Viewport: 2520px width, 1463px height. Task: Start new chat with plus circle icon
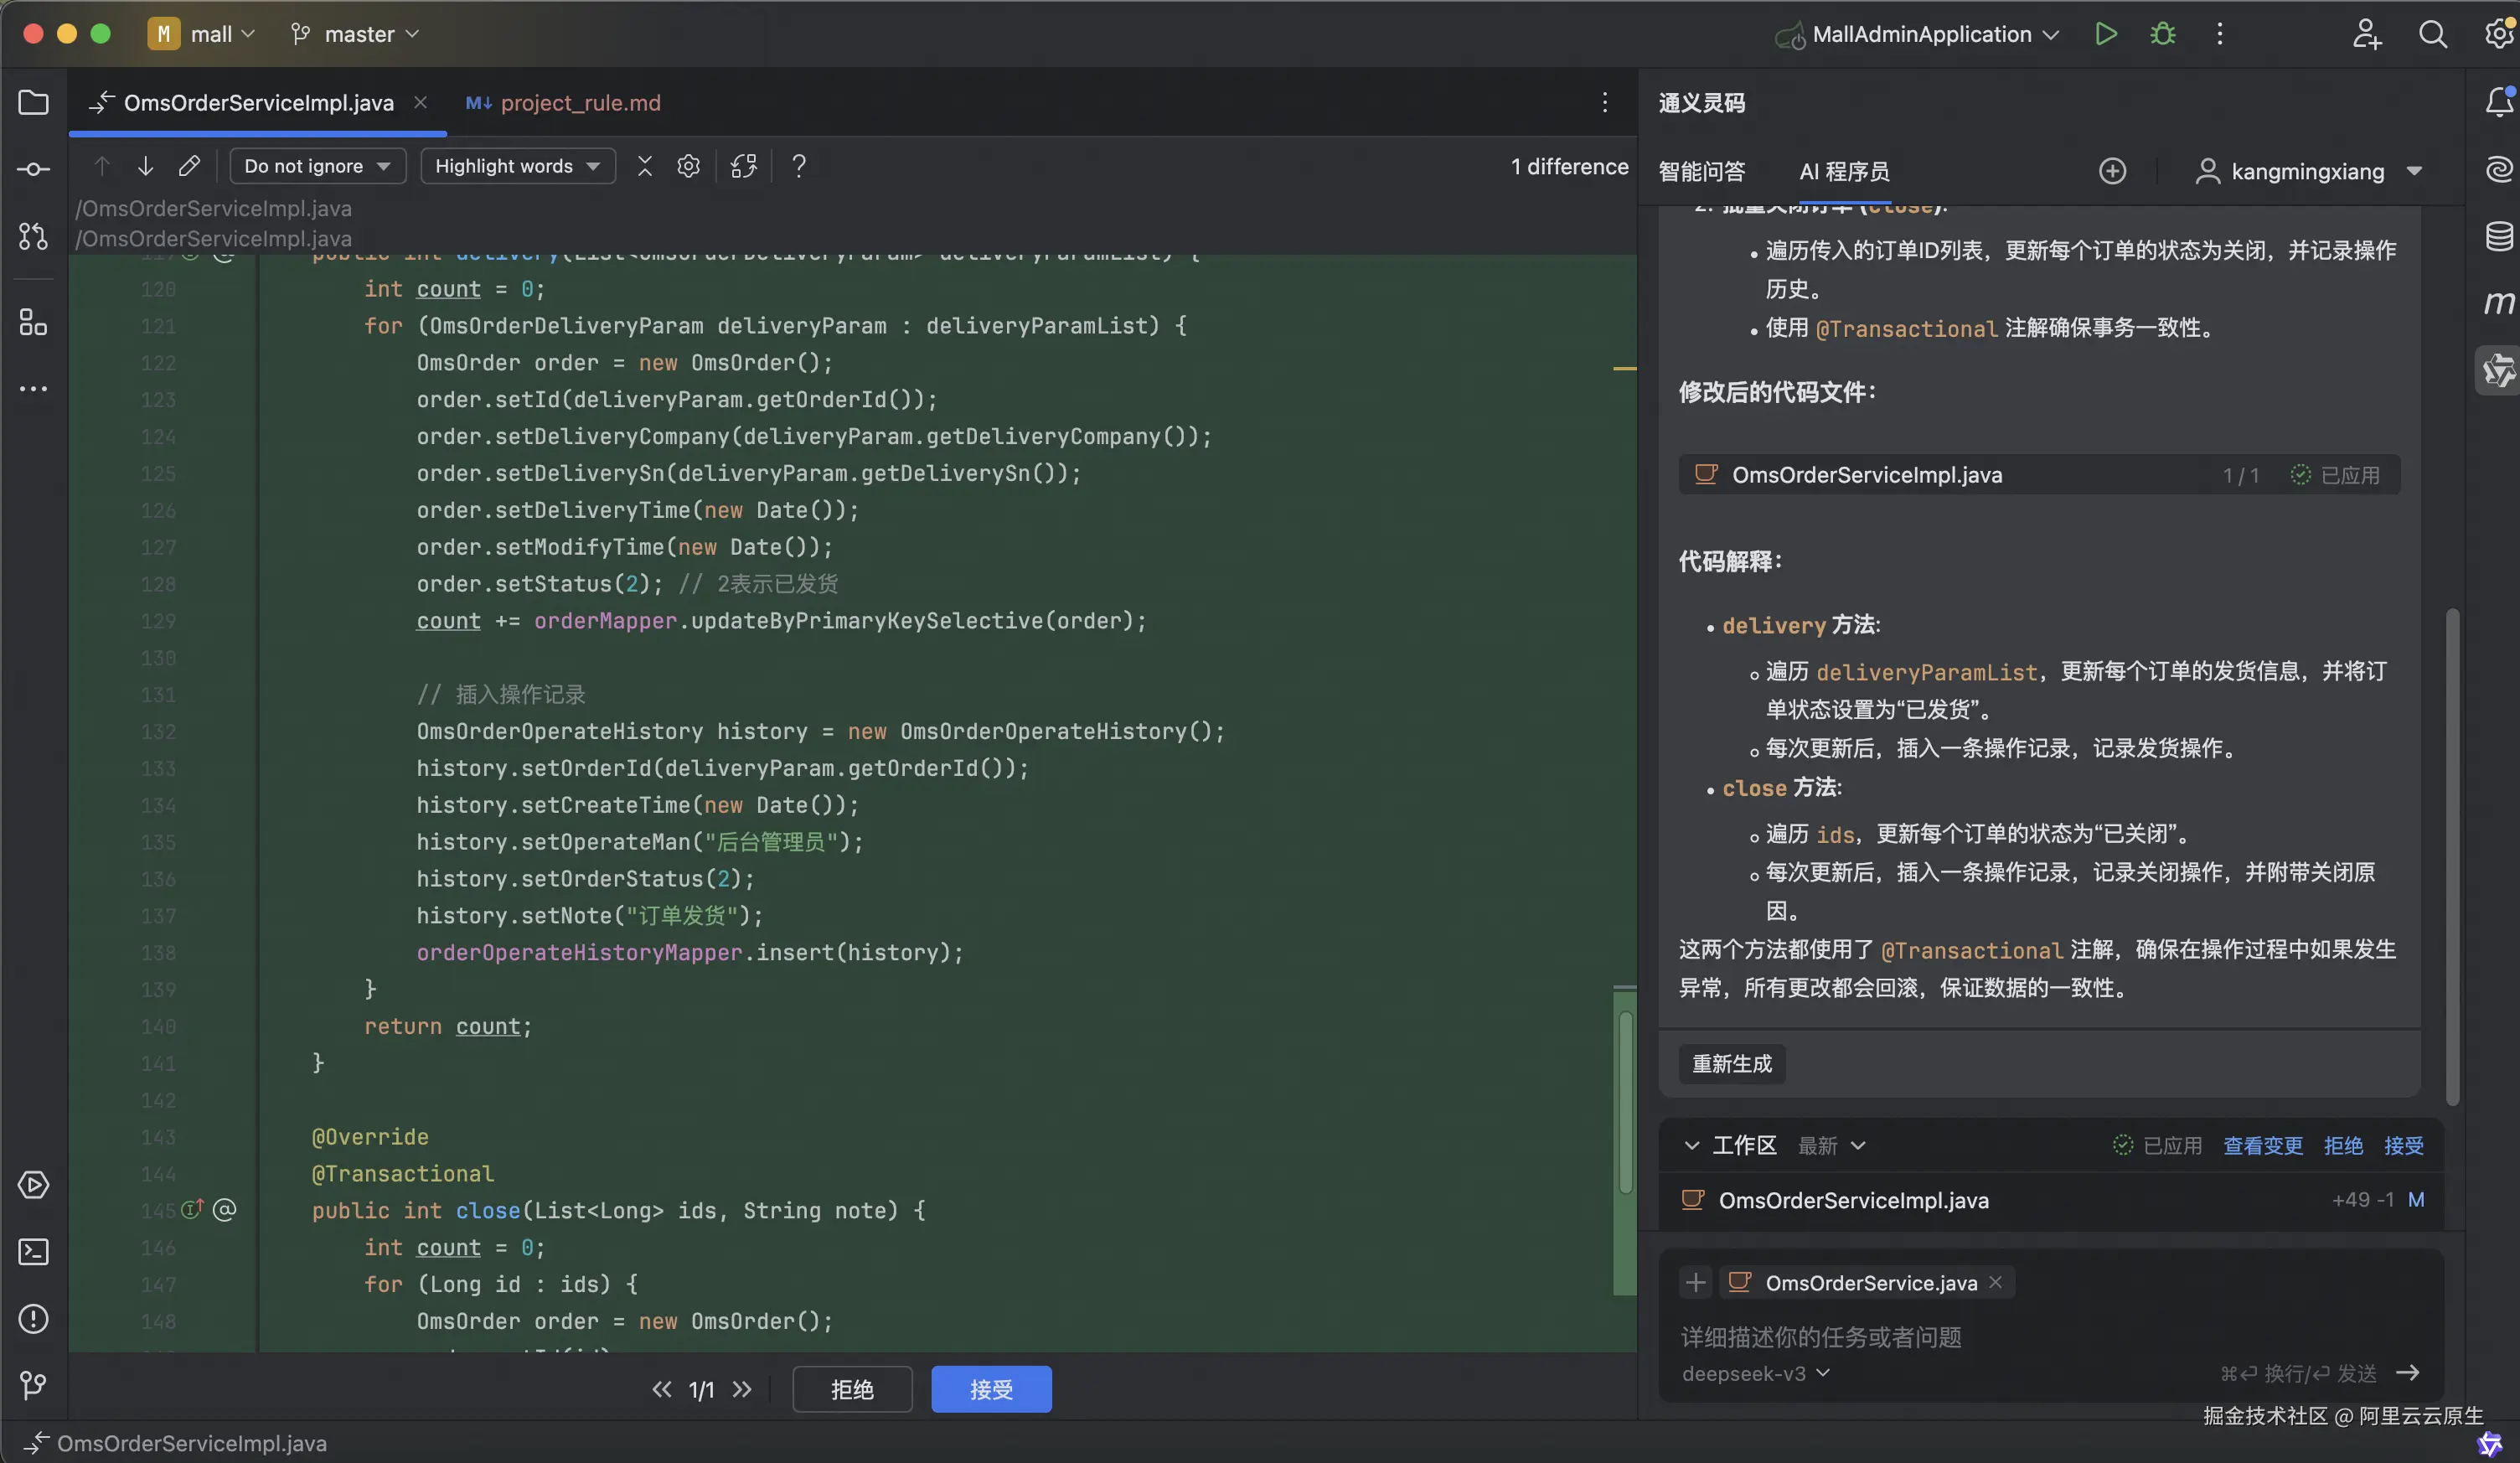point(2111,171)
